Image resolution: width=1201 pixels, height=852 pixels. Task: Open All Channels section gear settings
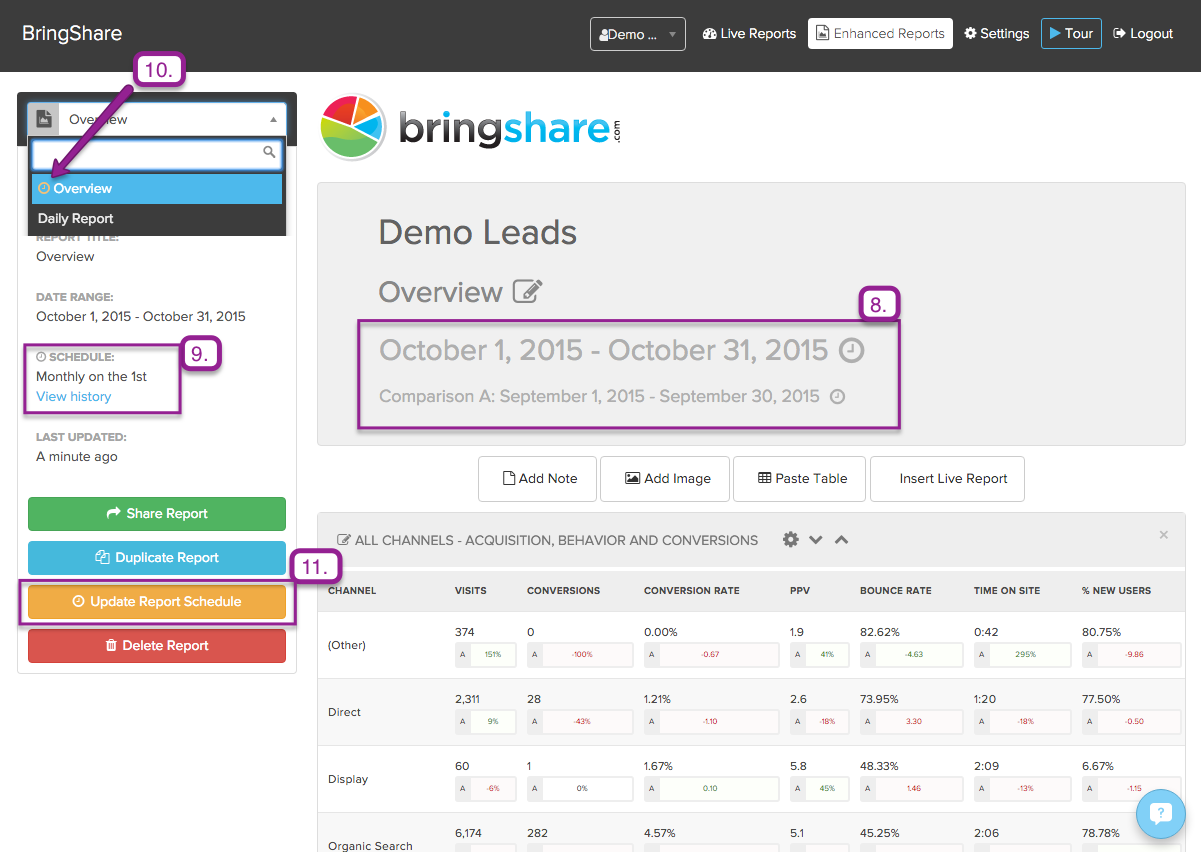click(791, 540)
